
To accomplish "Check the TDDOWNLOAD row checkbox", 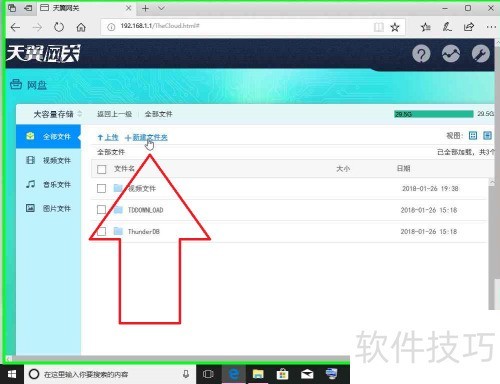I will tap(101, 210).
